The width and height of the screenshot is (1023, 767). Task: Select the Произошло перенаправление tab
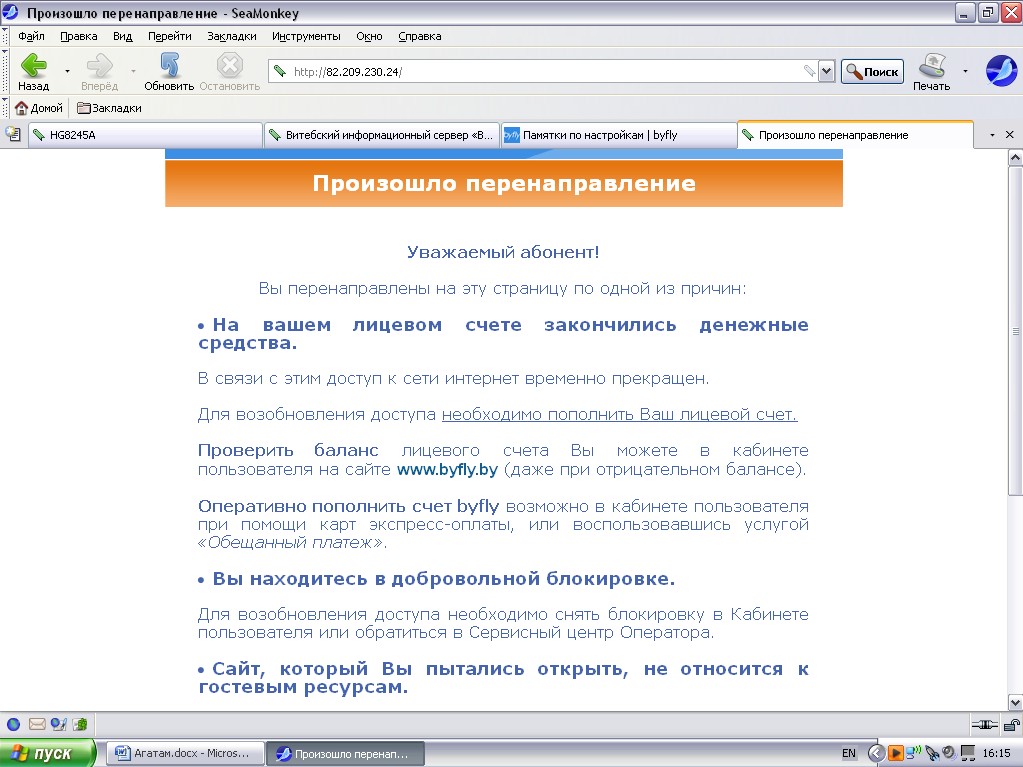pyautogui.click(x=855, y=134)
